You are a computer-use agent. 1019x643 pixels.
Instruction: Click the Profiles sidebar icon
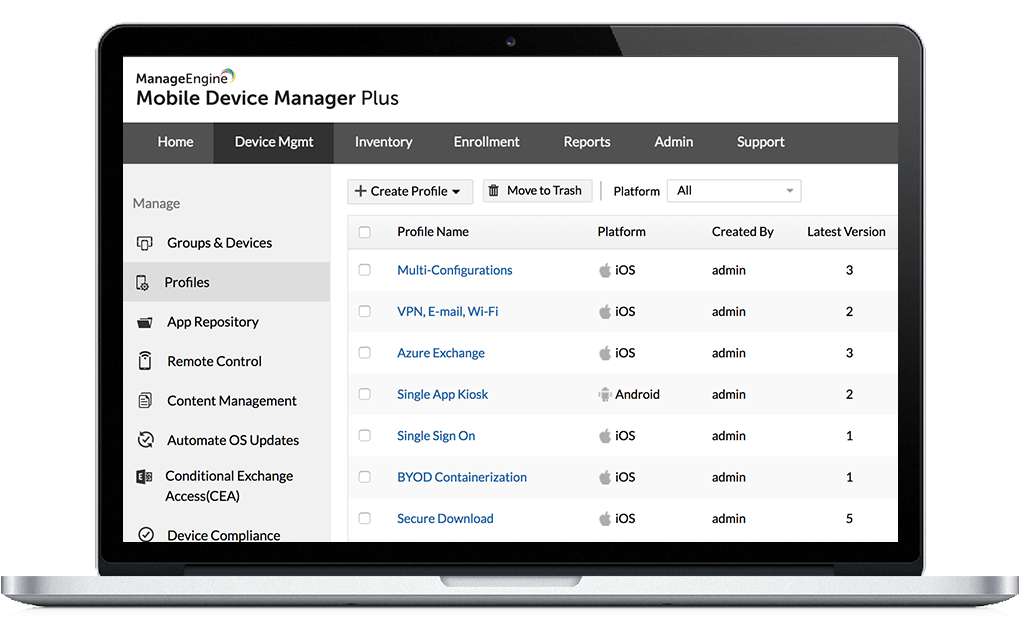pos(142,283)
